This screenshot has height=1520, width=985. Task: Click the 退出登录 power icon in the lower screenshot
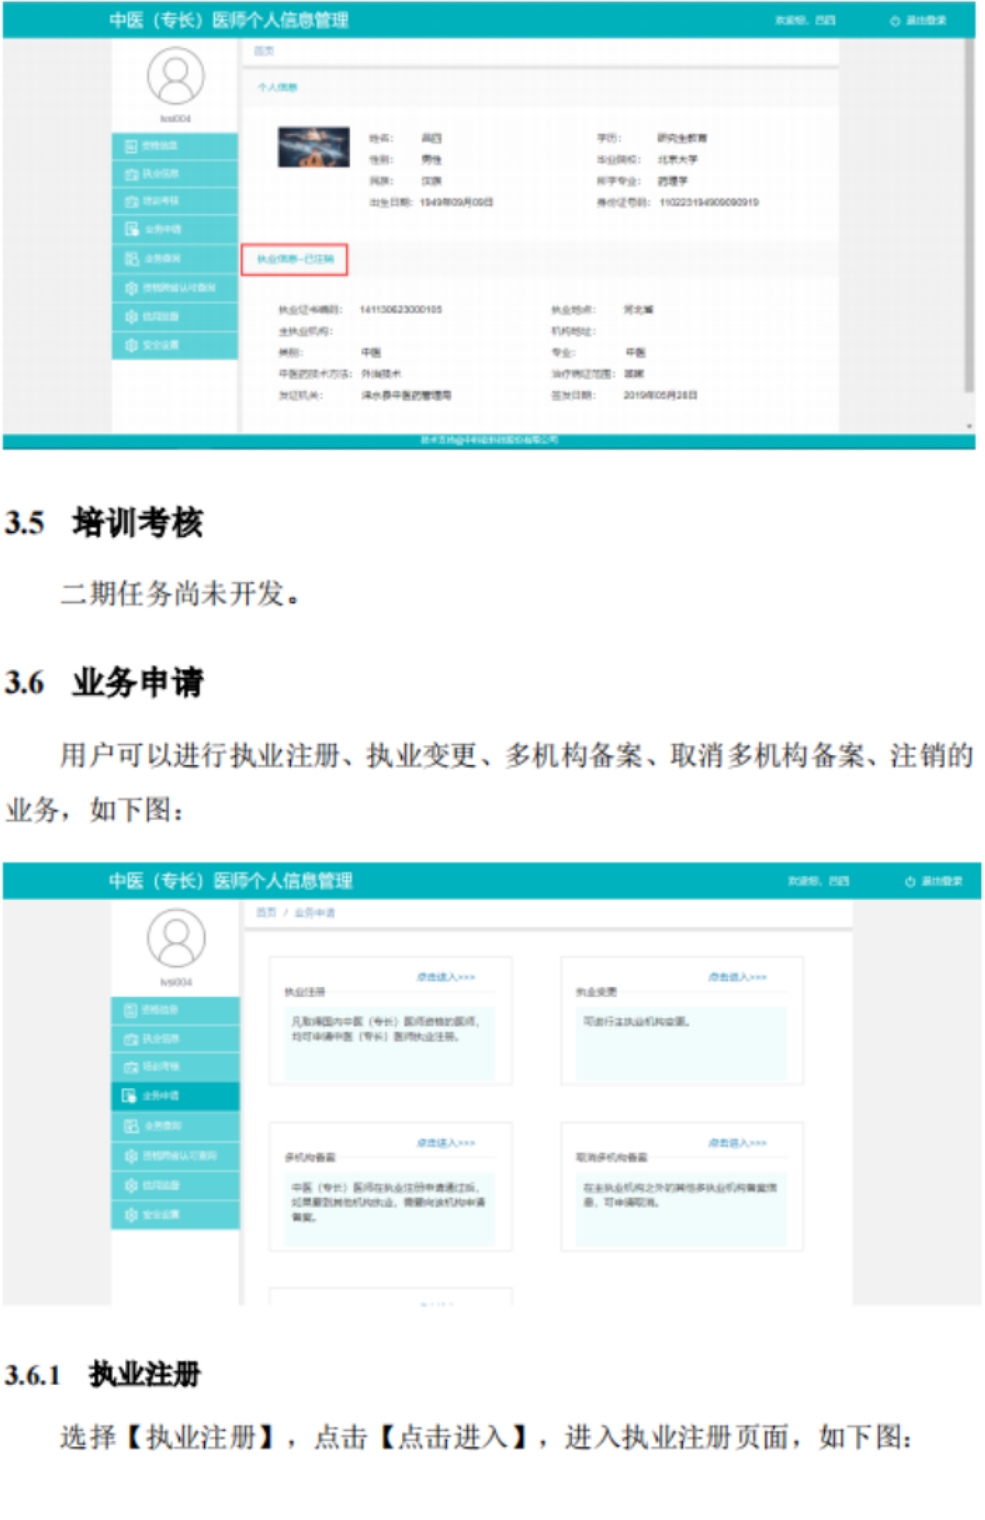coord(909,881)
